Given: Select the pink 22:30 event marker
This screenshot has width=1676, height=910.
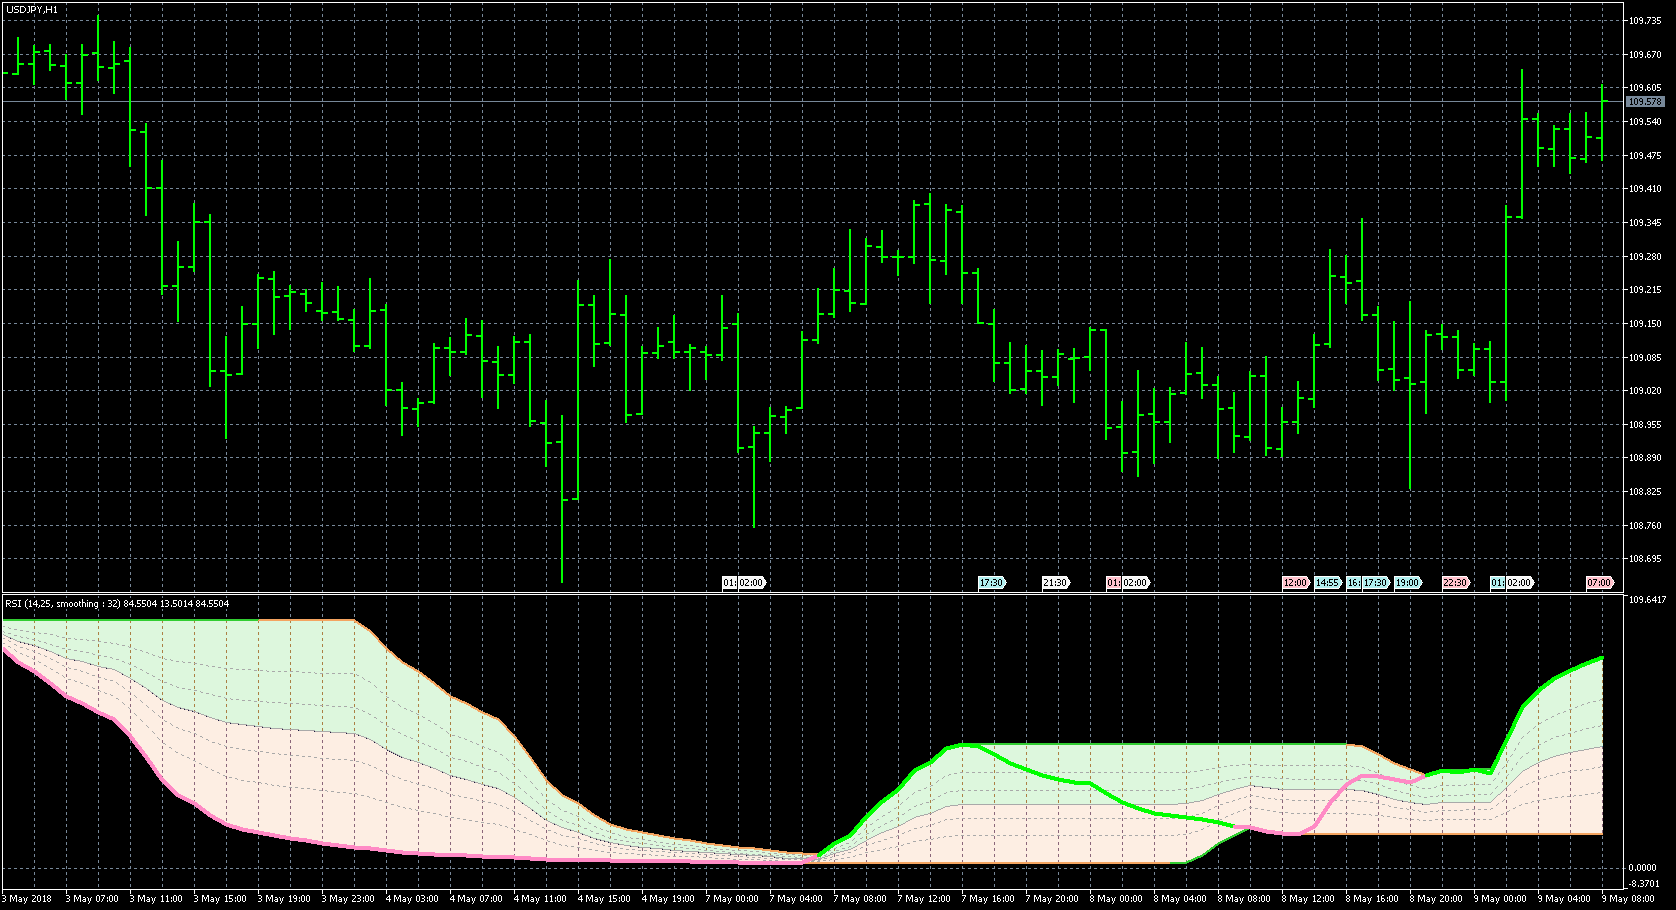Looking at the screenshot, I should [x=1455, y=583].
